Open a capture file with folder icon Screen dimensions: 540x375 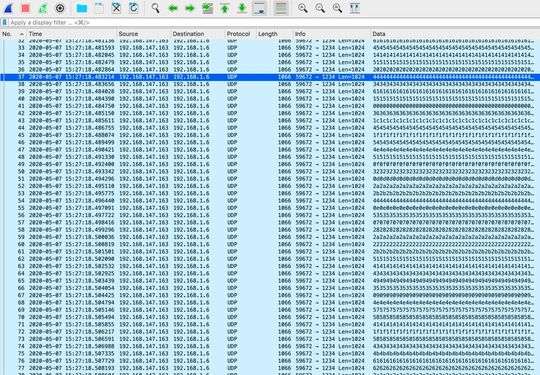coord(82,8)
